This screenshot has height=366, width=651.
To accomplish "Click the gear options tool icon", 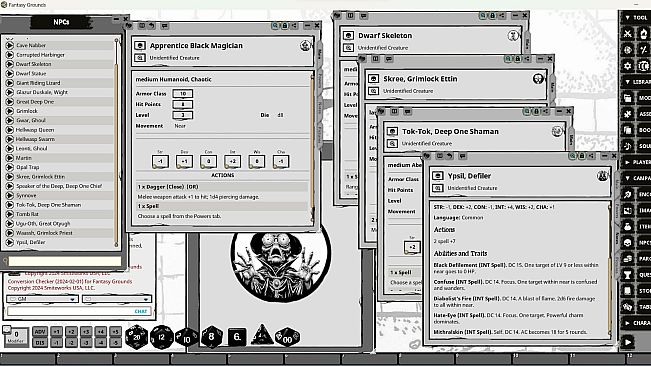I will tap(628, 66).
